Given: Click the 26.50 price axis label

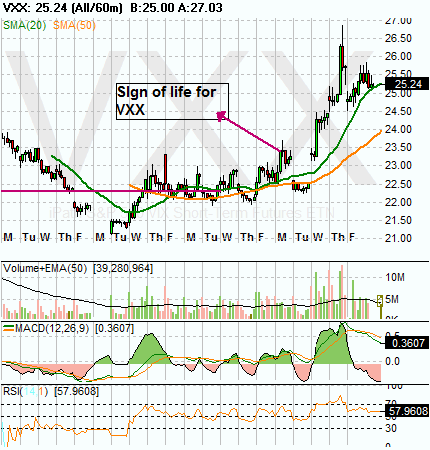Looking at the screenshot, I should [x=398, y=38].
